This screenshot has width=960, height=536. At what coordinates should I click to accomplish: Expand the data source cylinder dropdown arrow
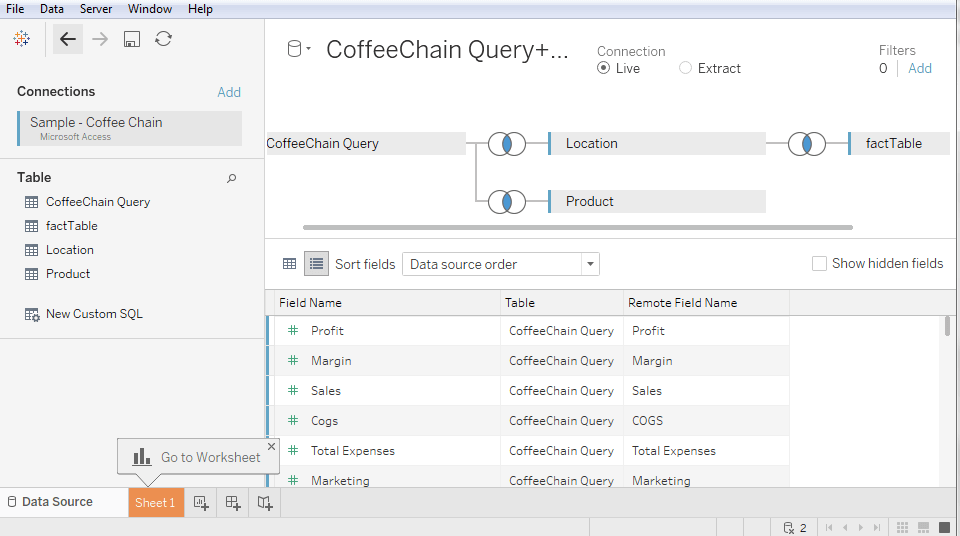pyautogui.click(x=309, y=49)
